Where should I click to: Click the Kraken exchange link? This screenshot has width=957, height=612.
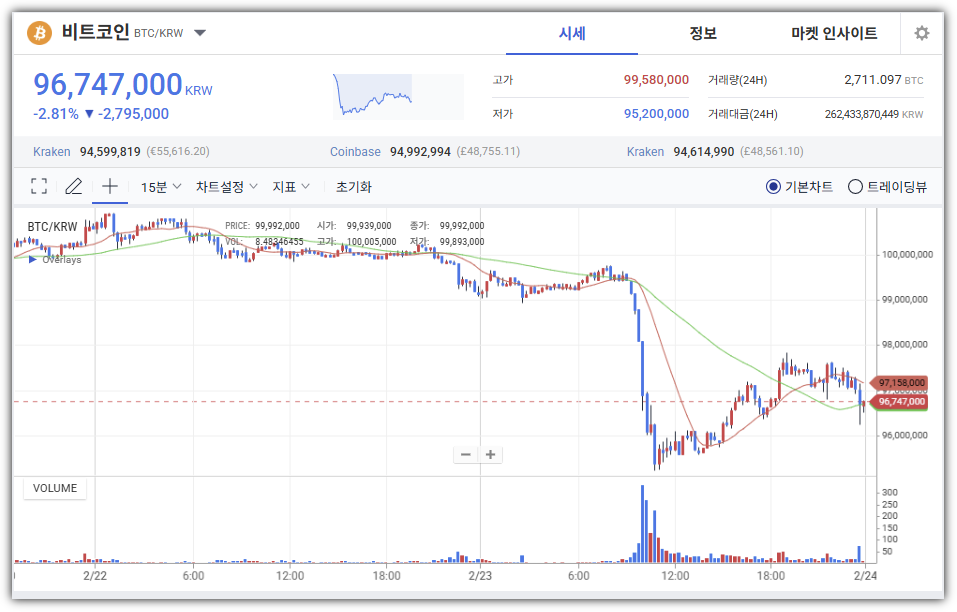[50, 151]
